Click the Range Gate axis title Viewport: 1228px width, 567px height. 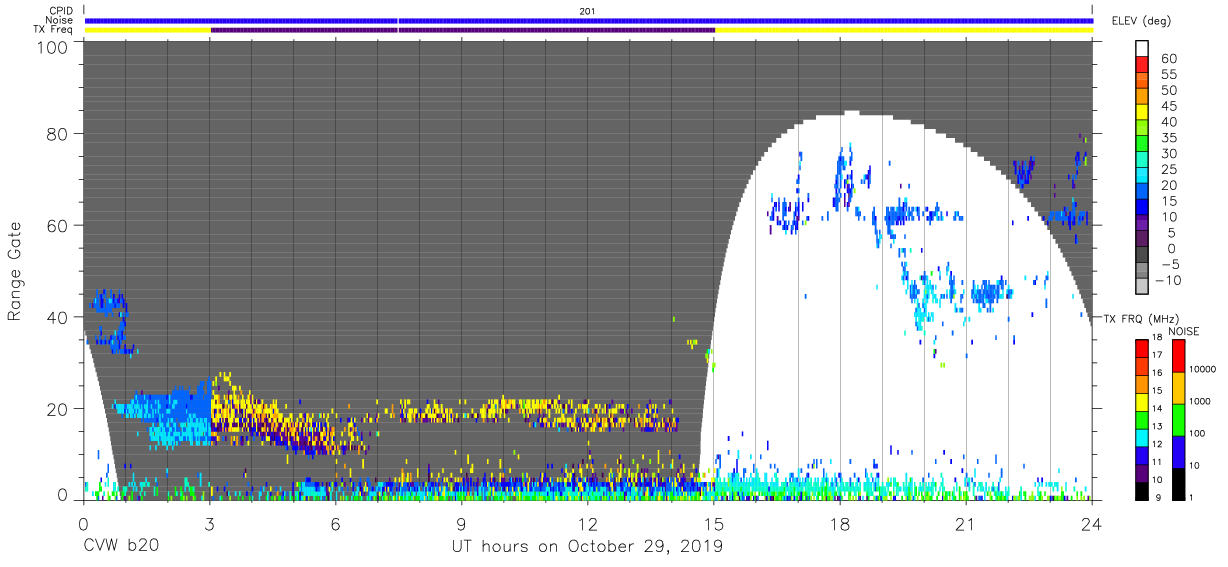15,272
